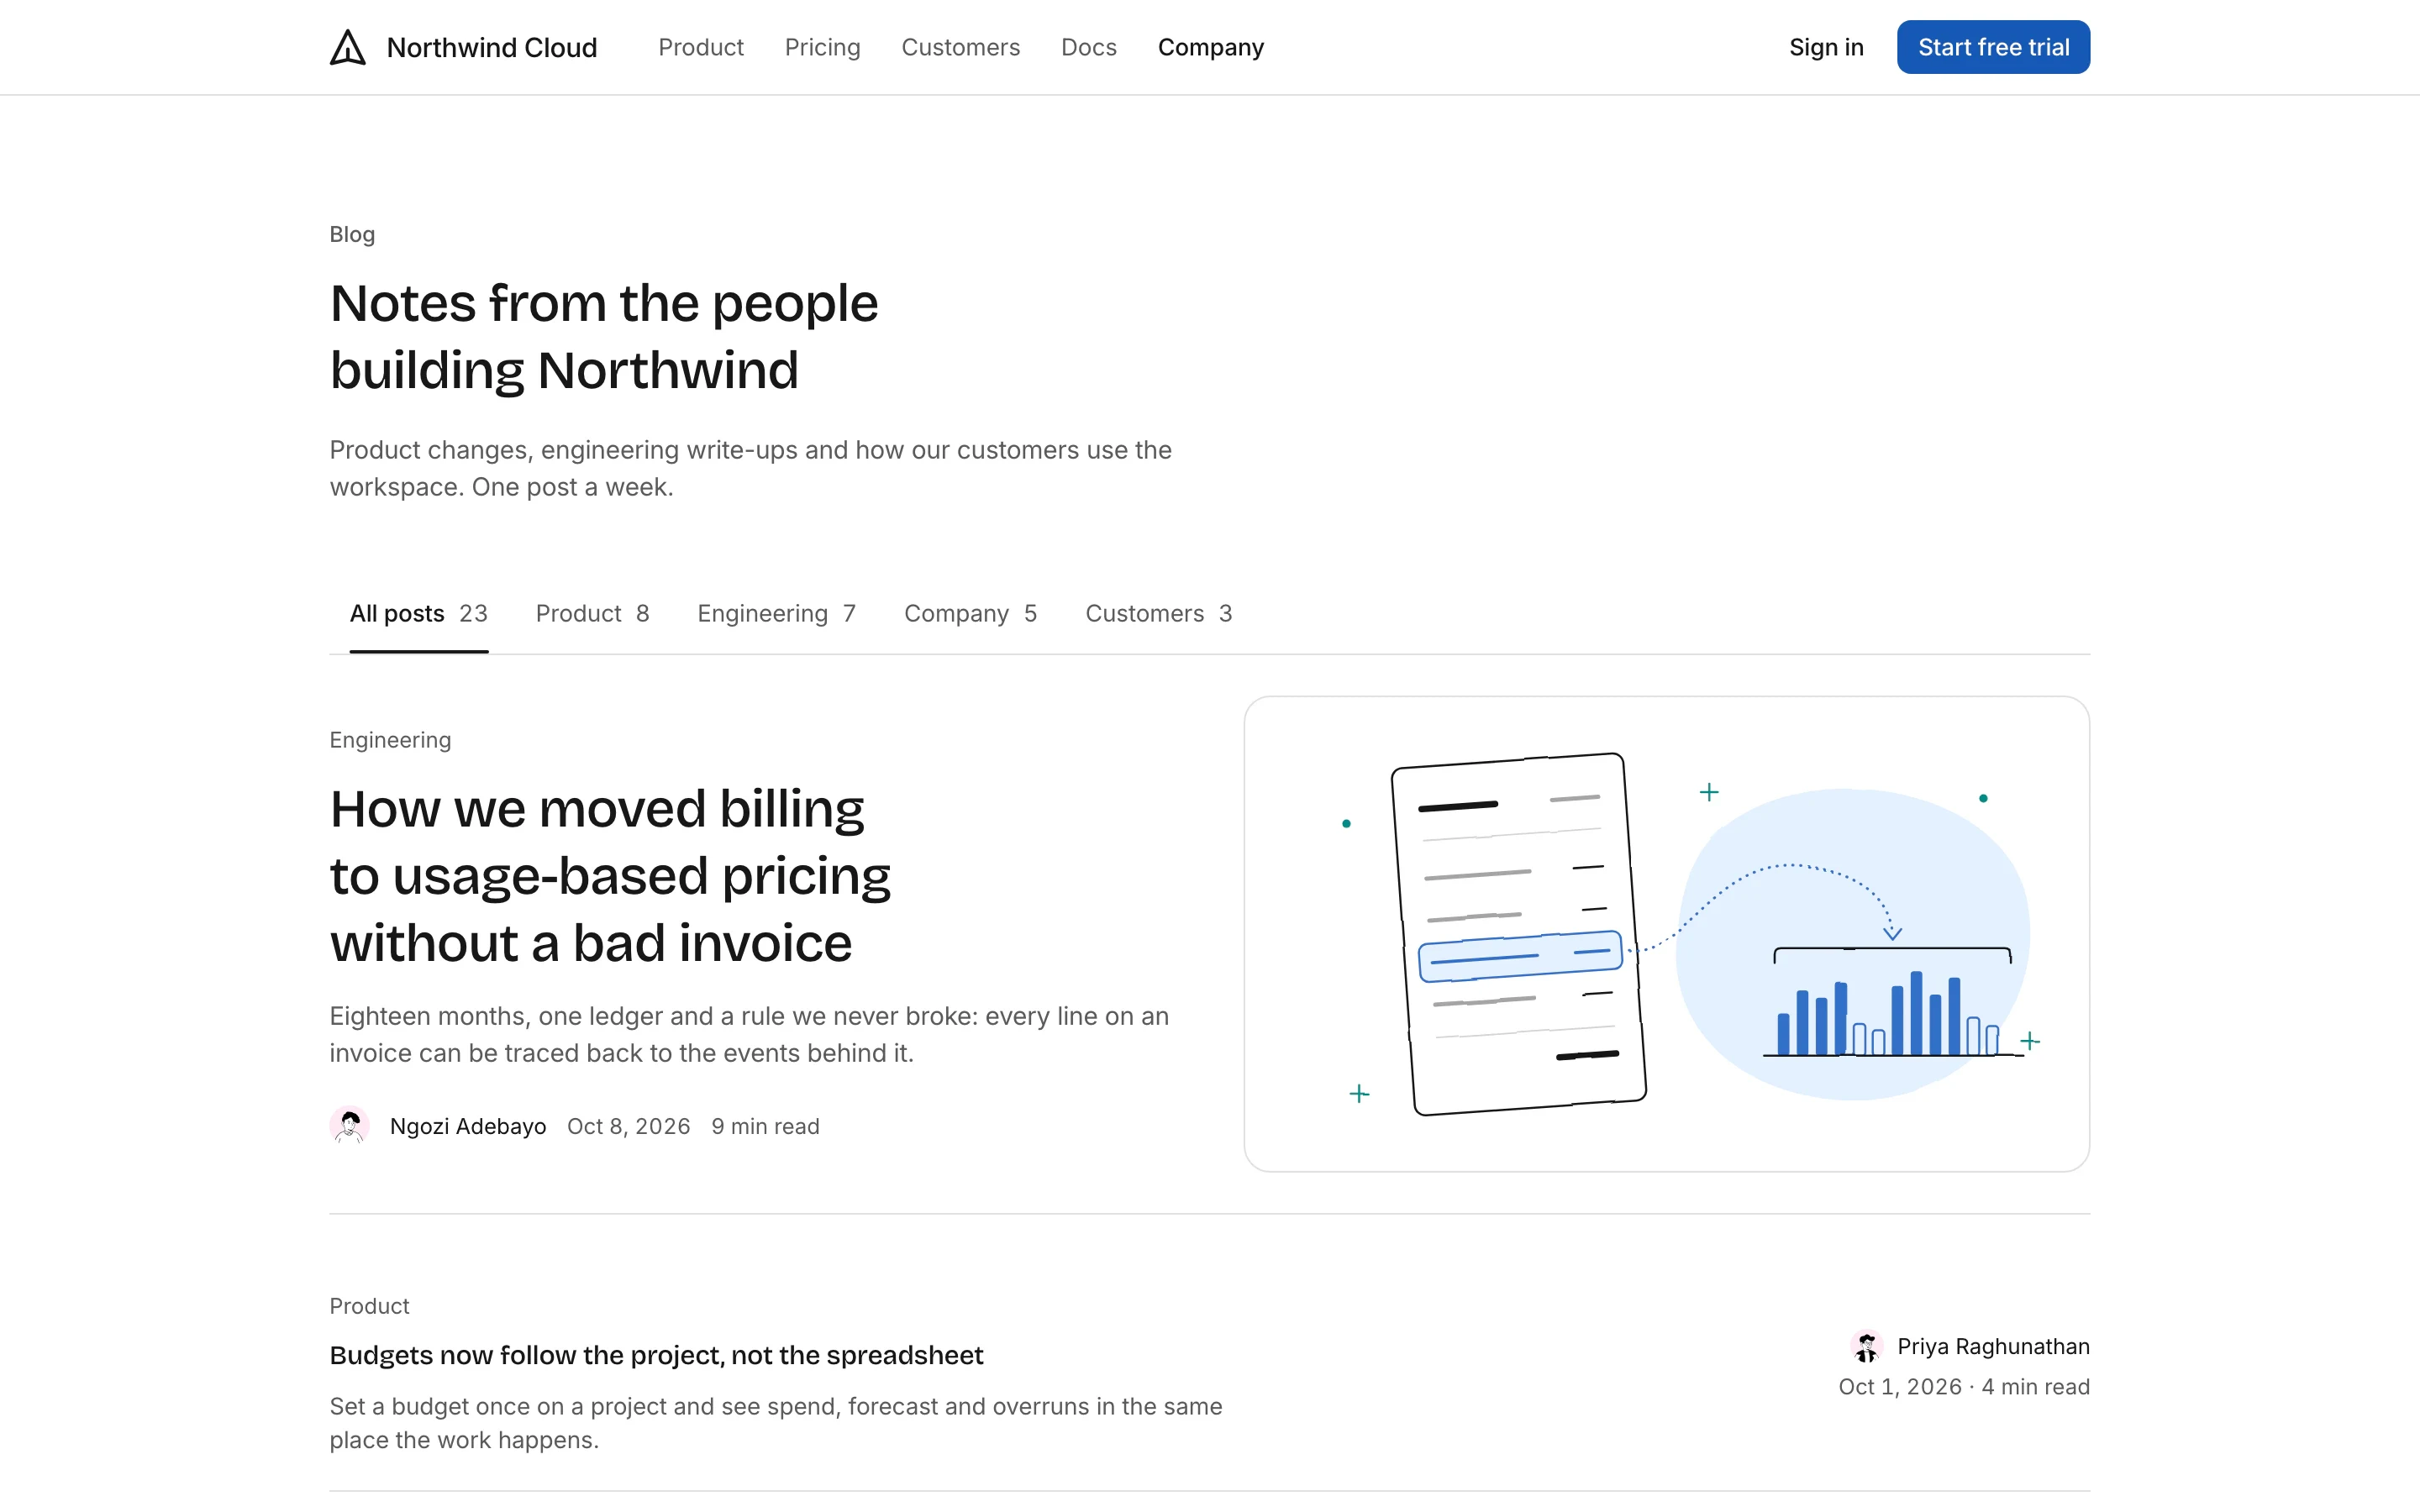Filter posts by the Company tab
The width and height of the screenshot is (2420, 1512).
pyautogui.click(x=970, y=613)
